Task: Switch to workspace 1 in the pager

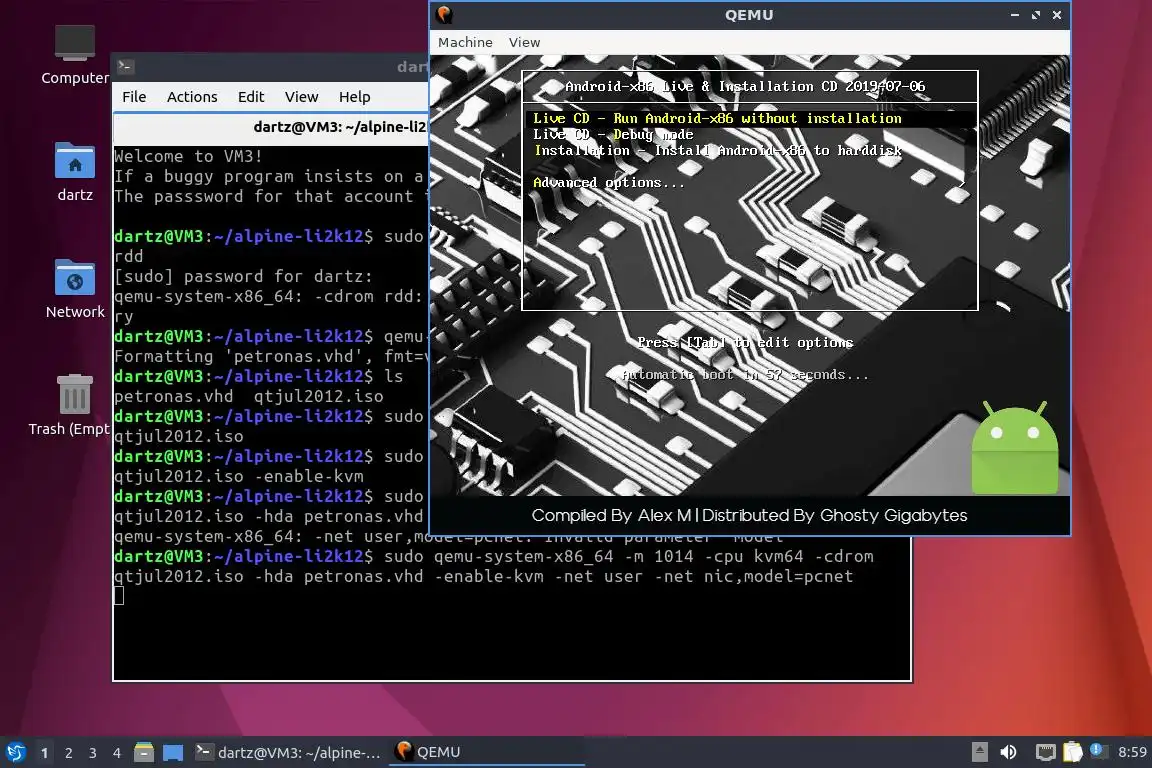Action: click(44, 753)
